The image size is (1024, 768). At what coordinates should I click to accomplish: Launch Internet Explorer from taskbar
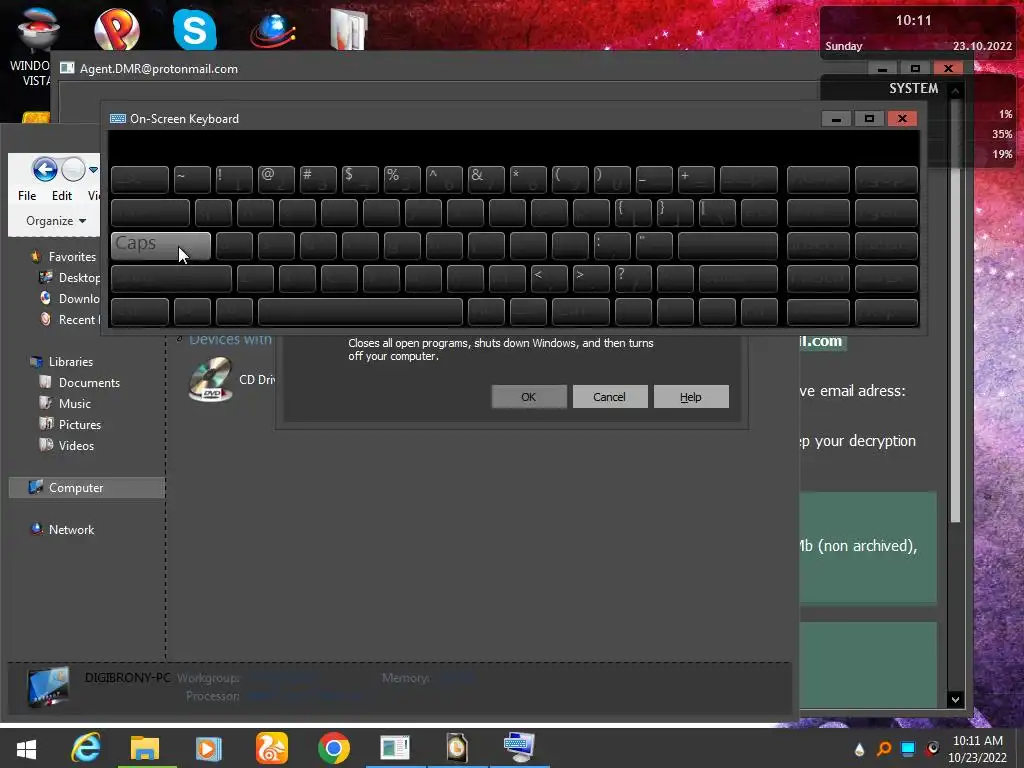86,748
